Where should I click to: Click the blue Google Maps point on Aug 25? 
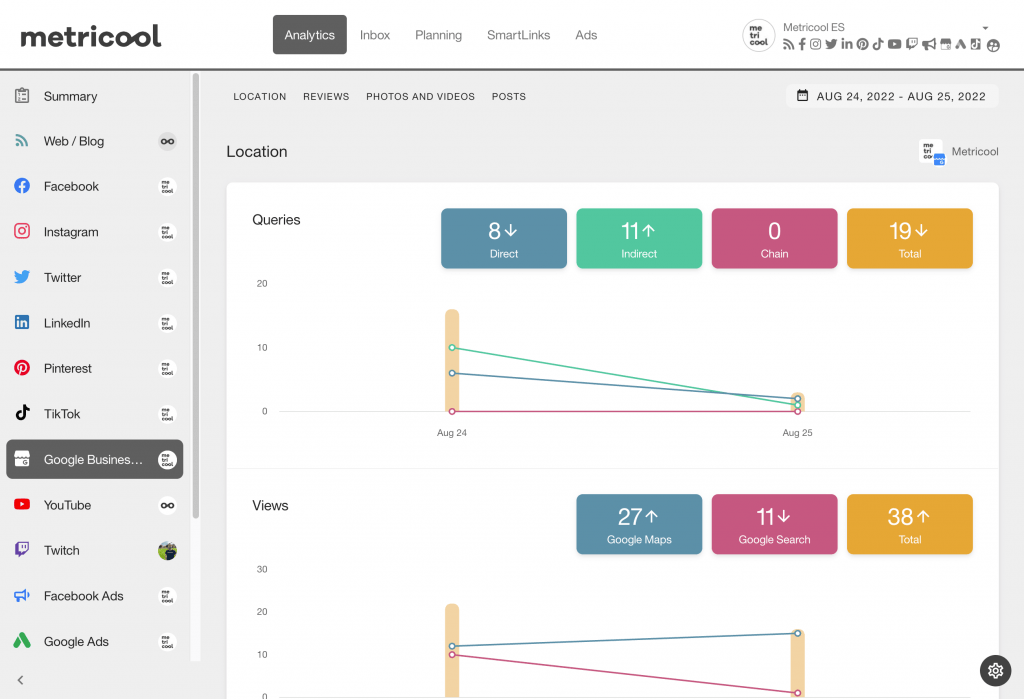797,633
